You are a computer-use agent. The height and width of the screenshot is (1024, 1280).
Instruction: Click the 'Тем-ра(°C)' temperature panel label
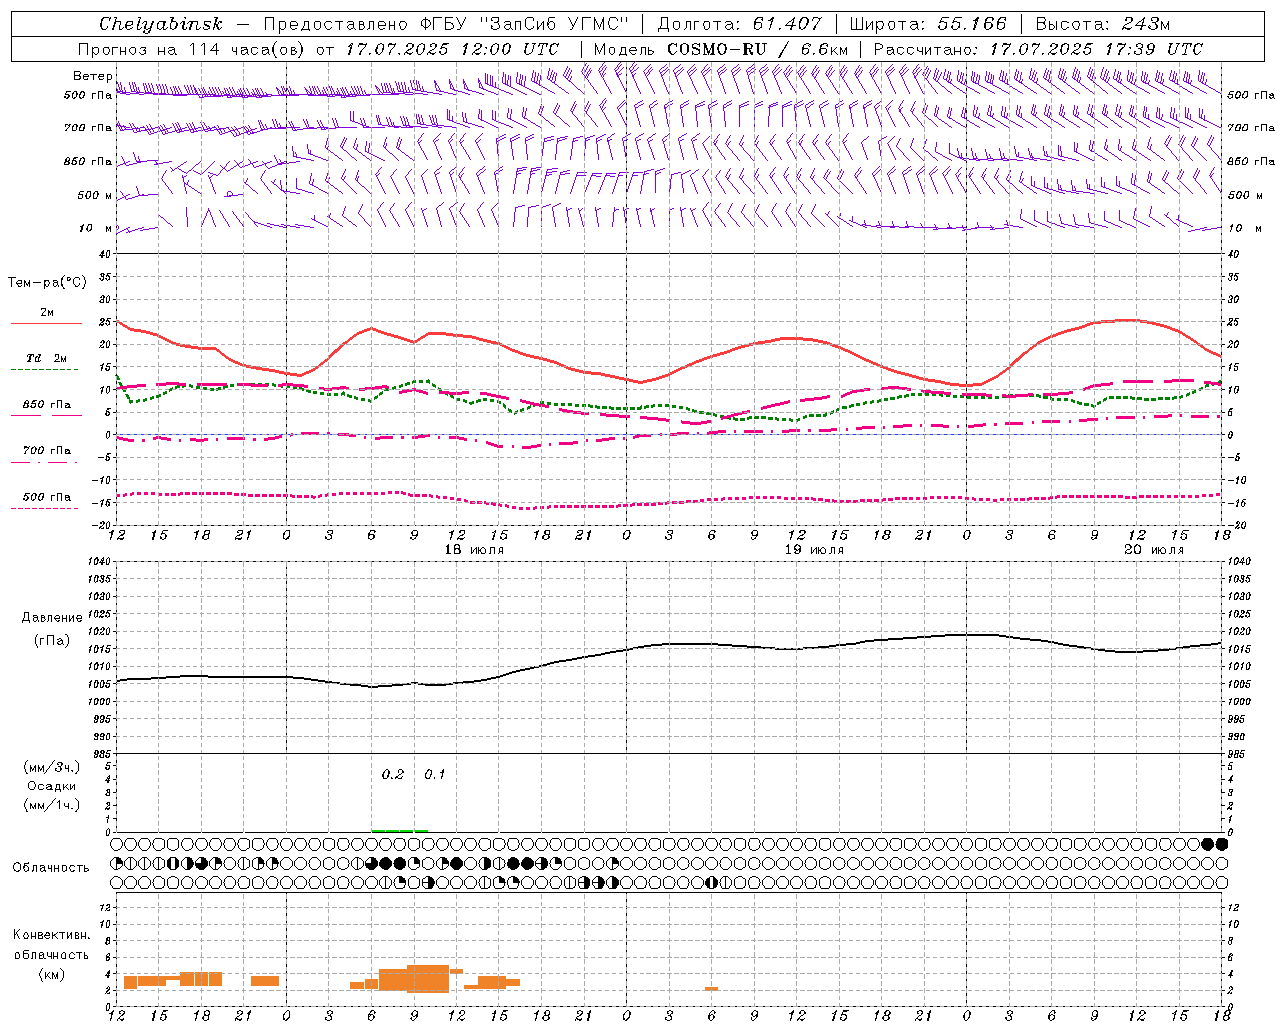[47, 283]
